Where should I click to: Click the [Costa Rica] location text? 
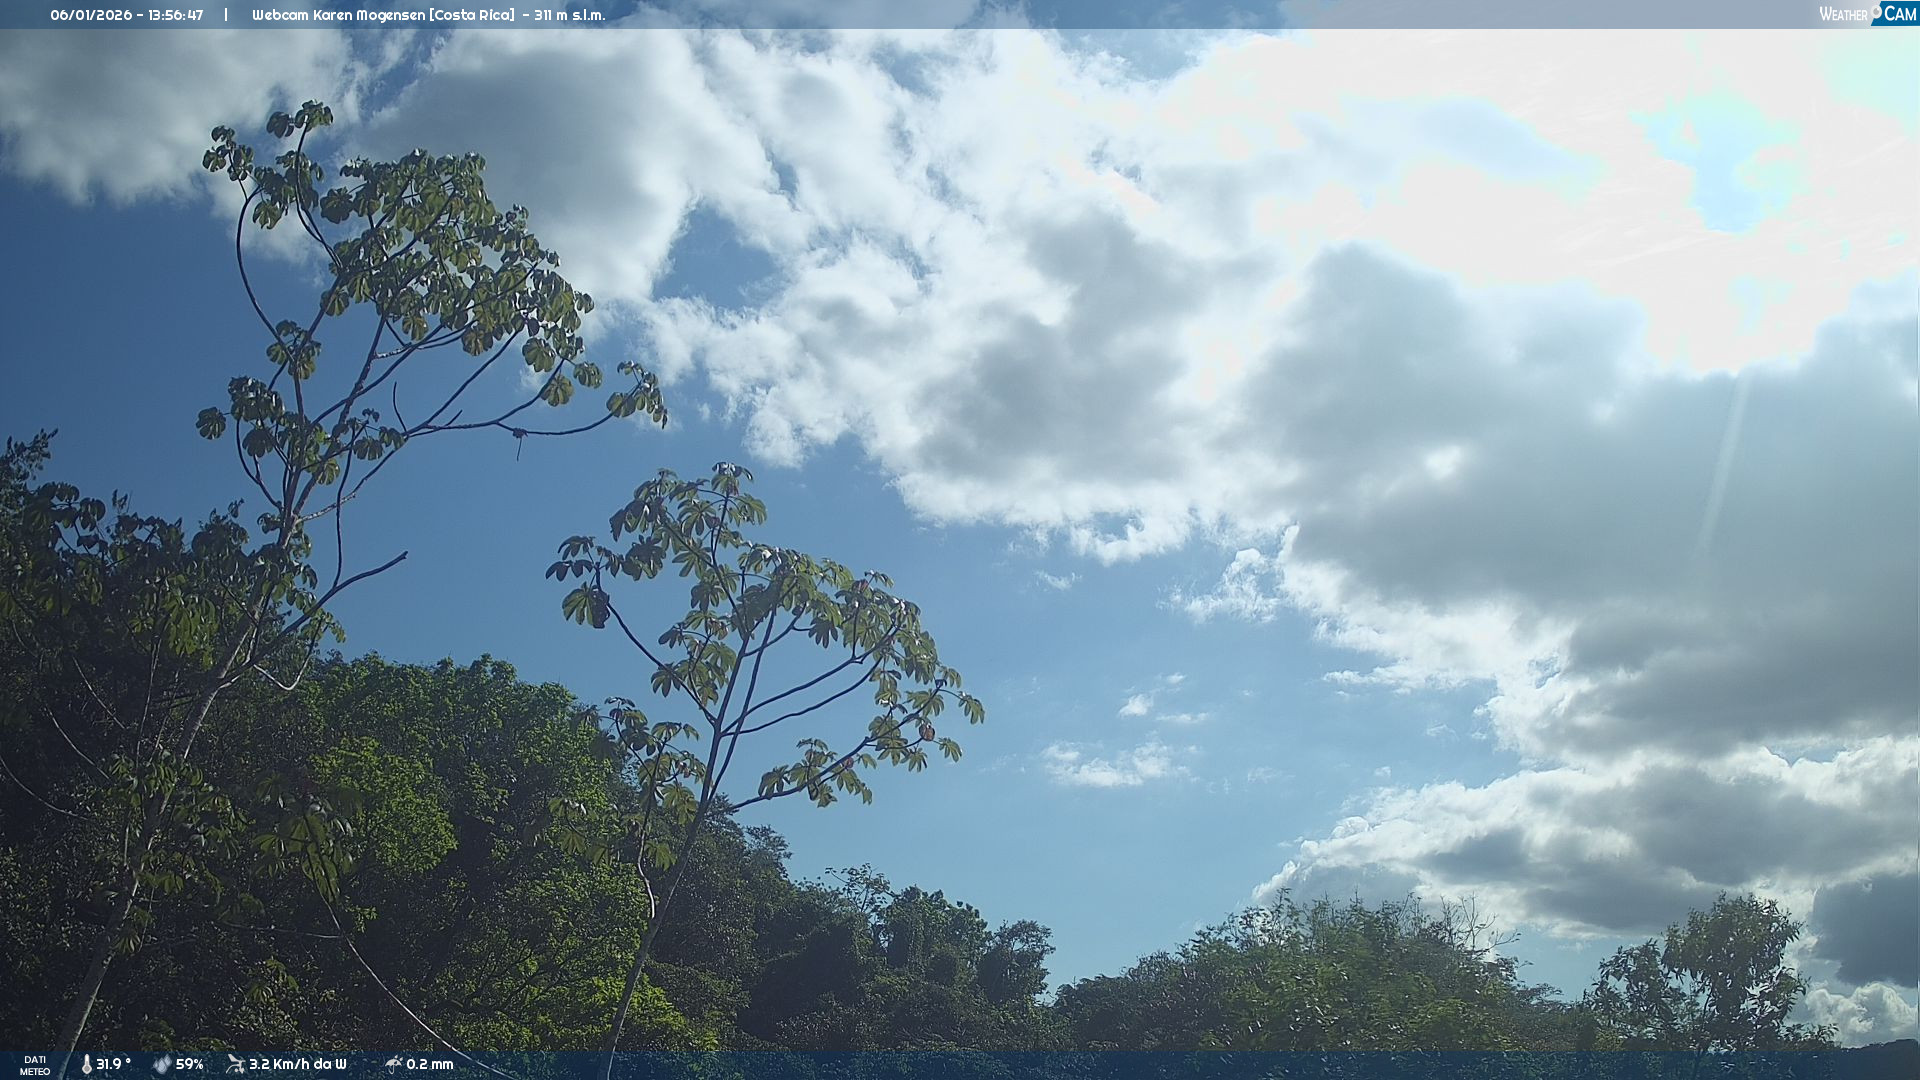pyautogui.click(x=472, y=15)
